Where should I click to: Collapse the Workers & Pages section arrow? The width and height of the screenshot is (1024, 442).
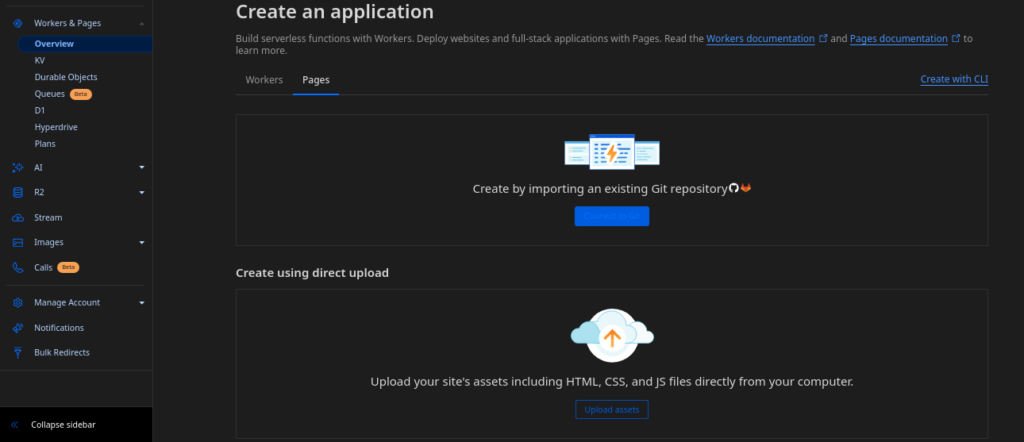[142, 24]
